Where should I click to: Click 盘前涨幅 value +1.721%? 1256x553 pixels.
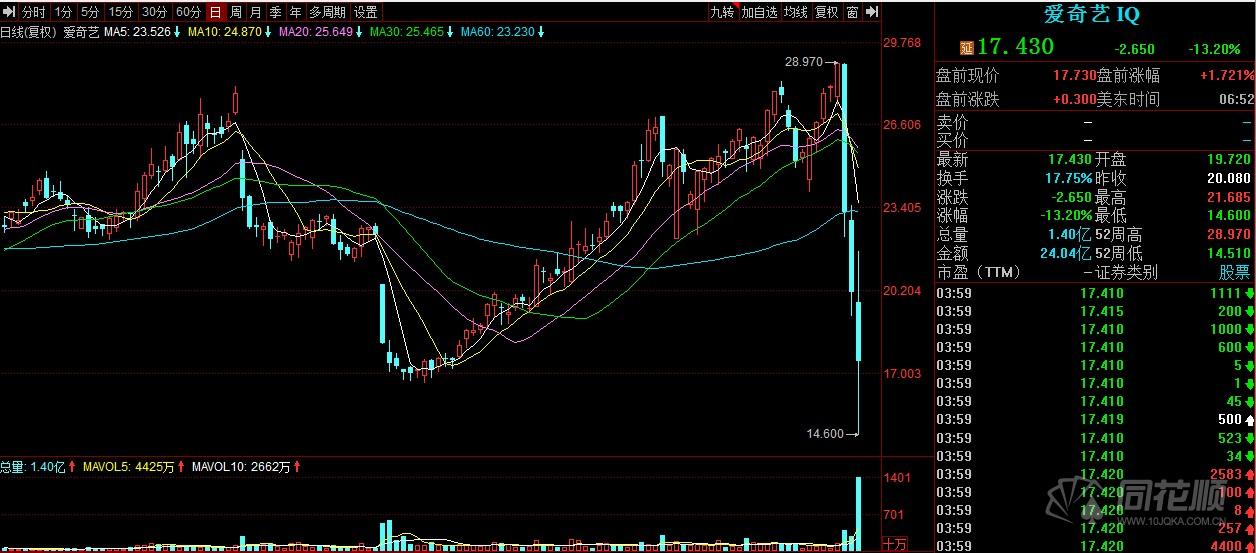[x=1225, y=75]
